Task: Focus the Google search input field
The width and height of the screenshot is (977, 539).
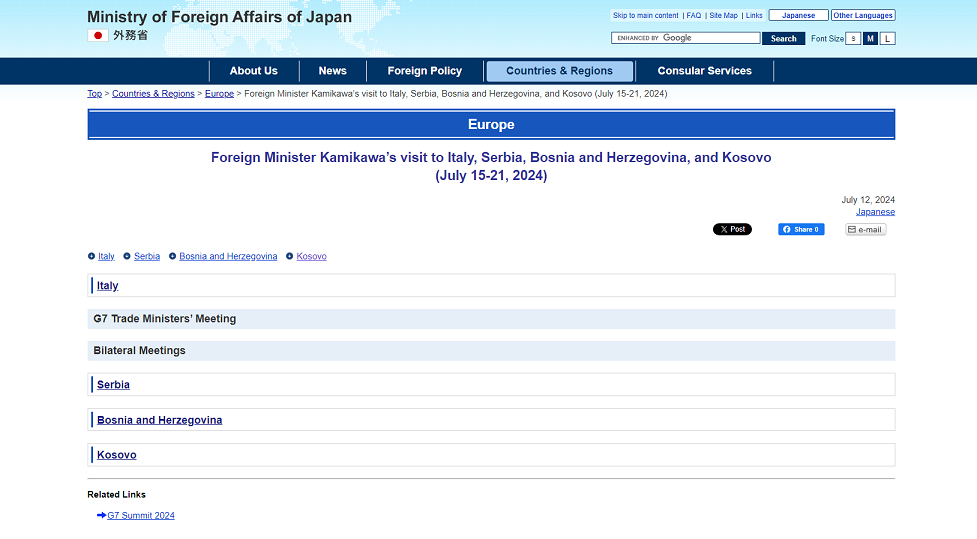Action: click(685, 38)
